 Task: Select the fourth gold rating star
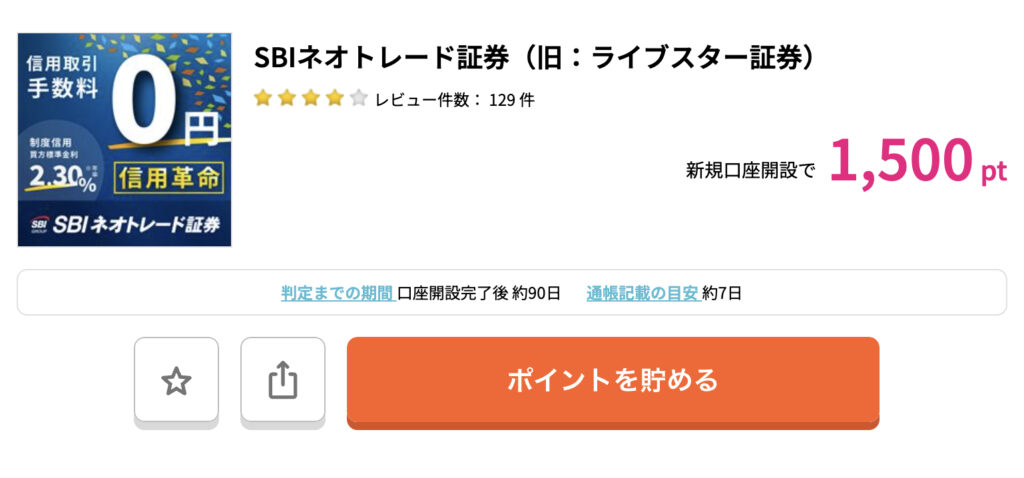pyautogui.click(x=334, y=99)
